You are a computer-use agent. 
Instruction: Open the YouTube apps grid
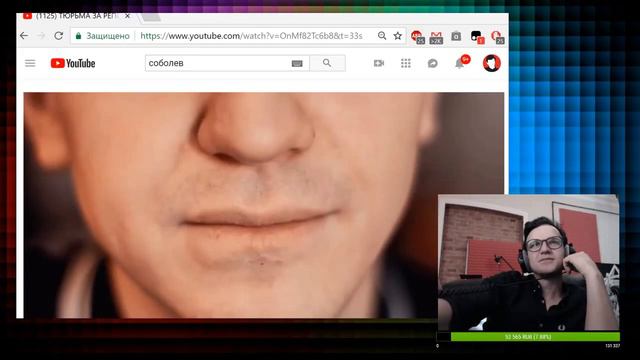[x=406, y=63]
